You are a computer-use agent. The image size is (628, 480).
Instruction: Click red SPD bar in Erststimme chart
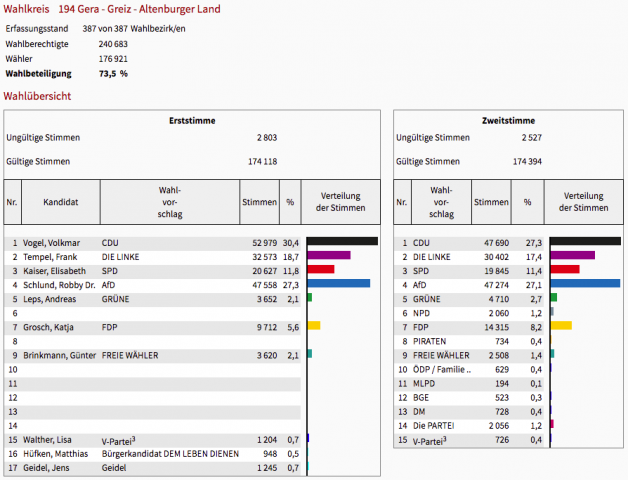tap(321, 269)
